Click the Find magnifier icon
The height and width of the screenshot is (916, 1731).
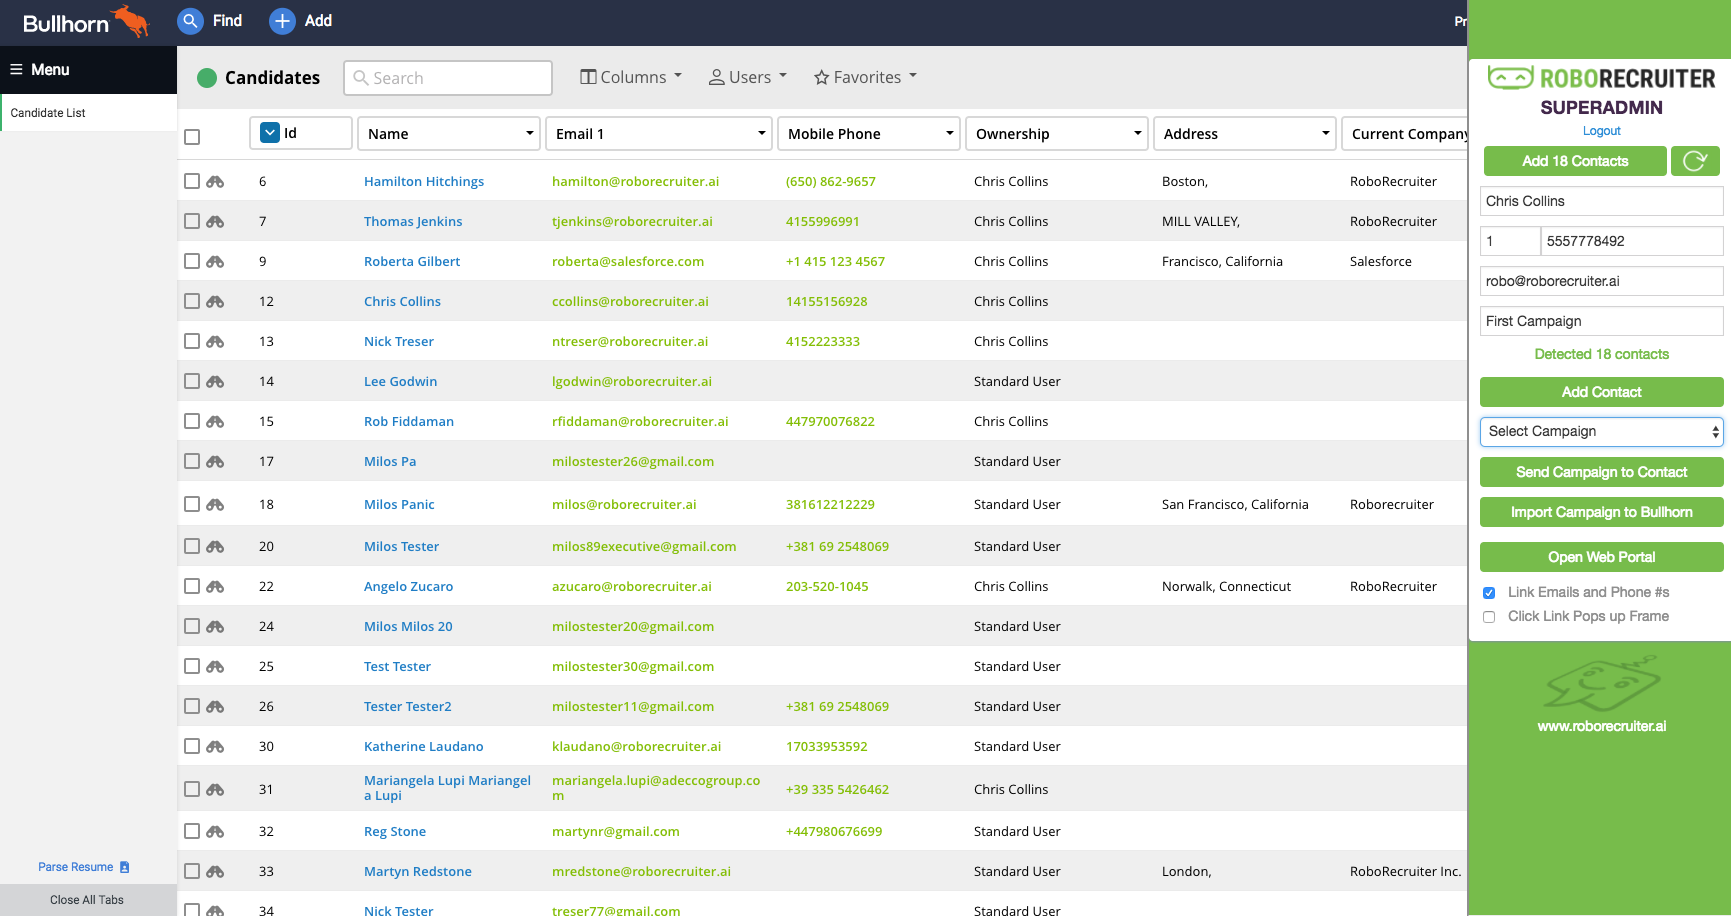pyautogui.click(x=190, y=21)
